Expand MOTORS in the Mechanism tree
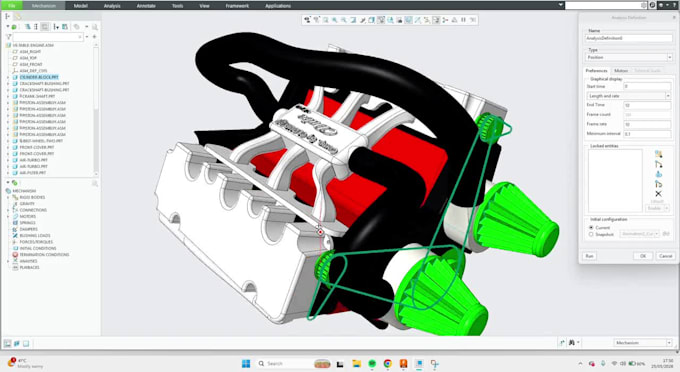 pos(8,216)
